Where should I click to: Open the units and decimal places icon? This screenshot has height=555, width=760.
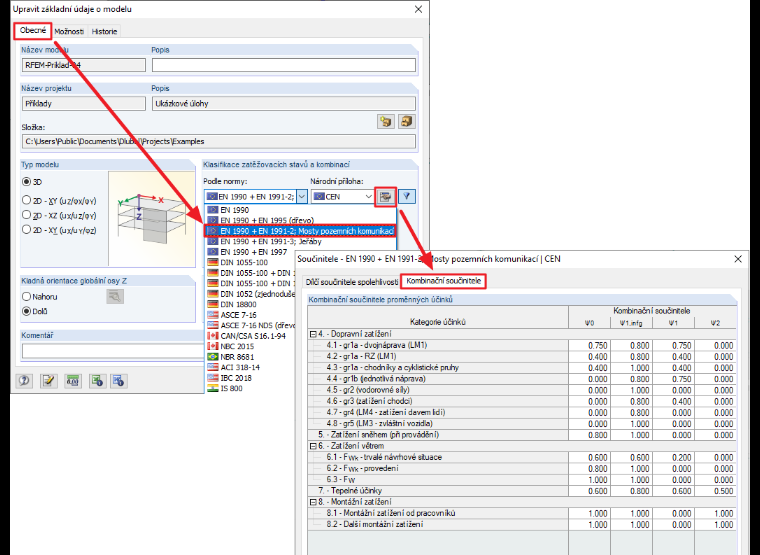click(73, 381)
